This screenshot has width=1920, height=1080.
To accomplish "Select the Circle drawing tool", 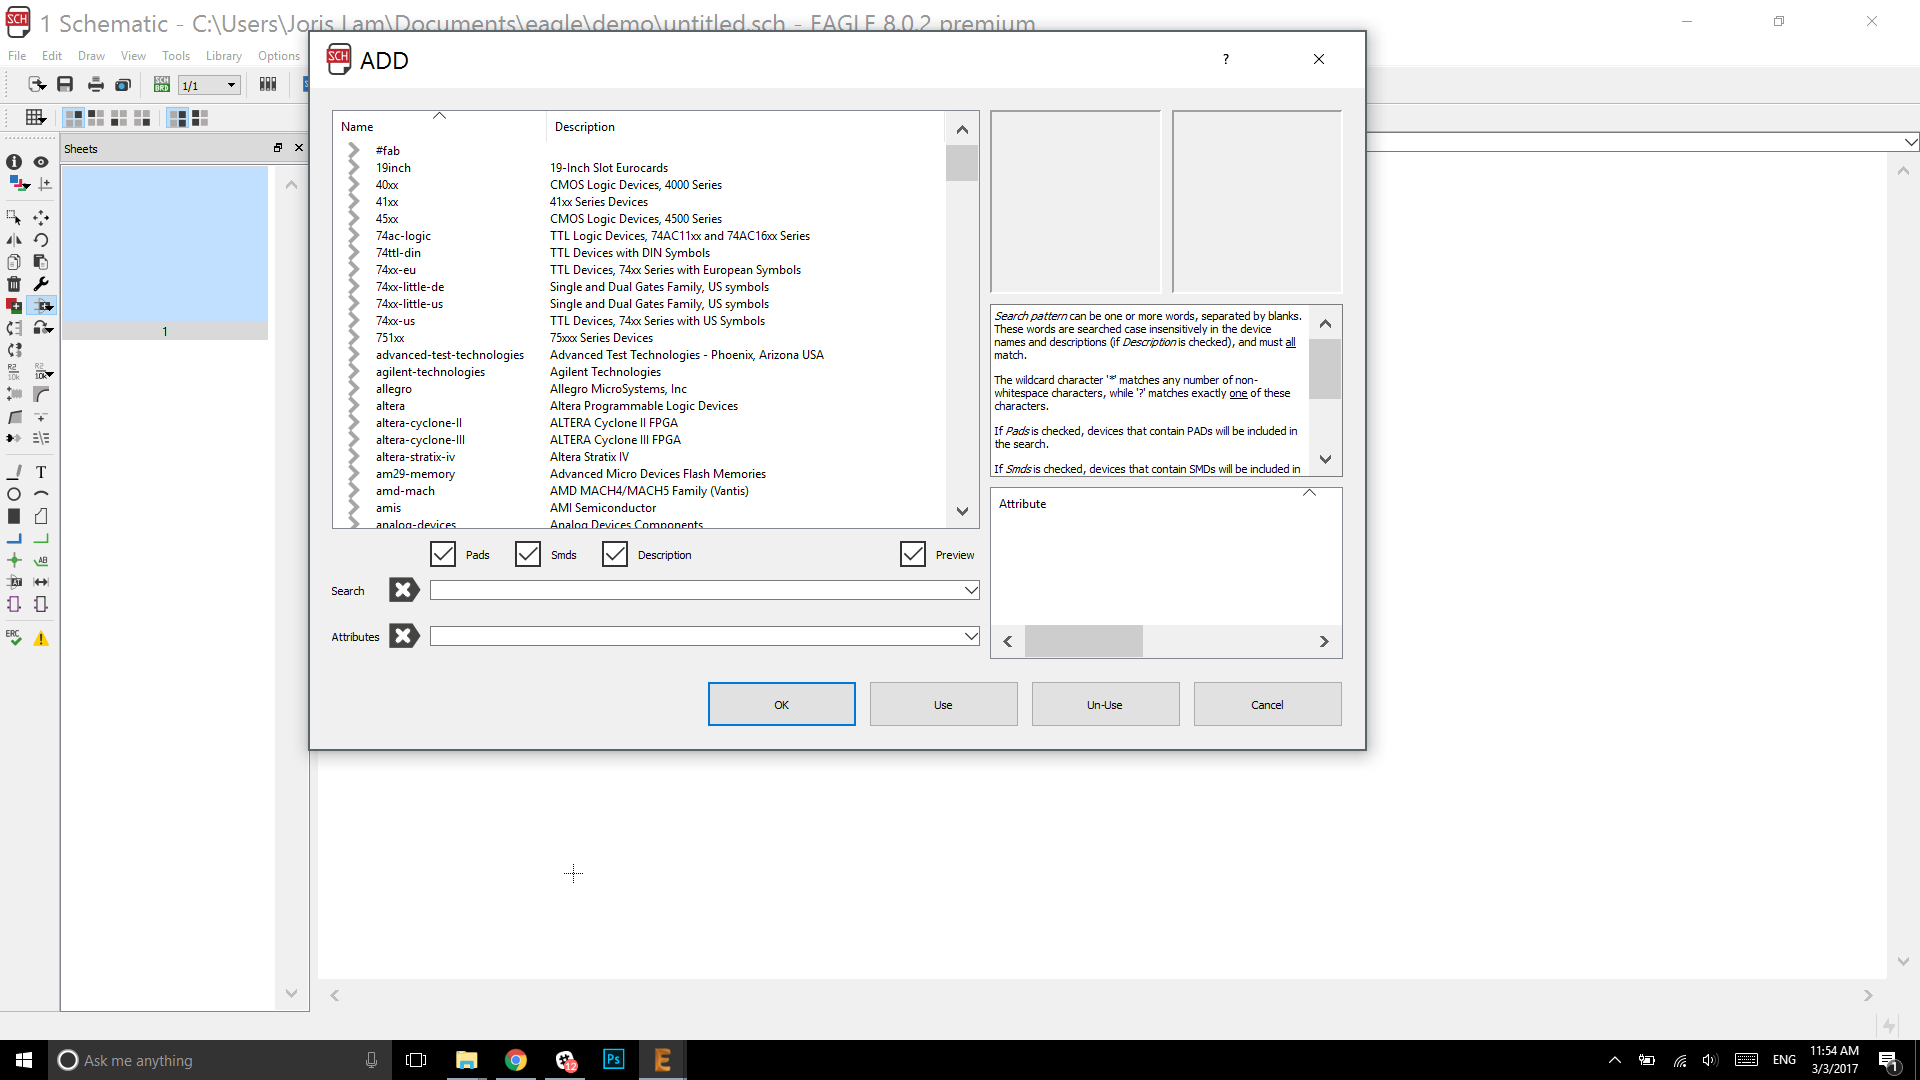I will click(x=14, y=494).
